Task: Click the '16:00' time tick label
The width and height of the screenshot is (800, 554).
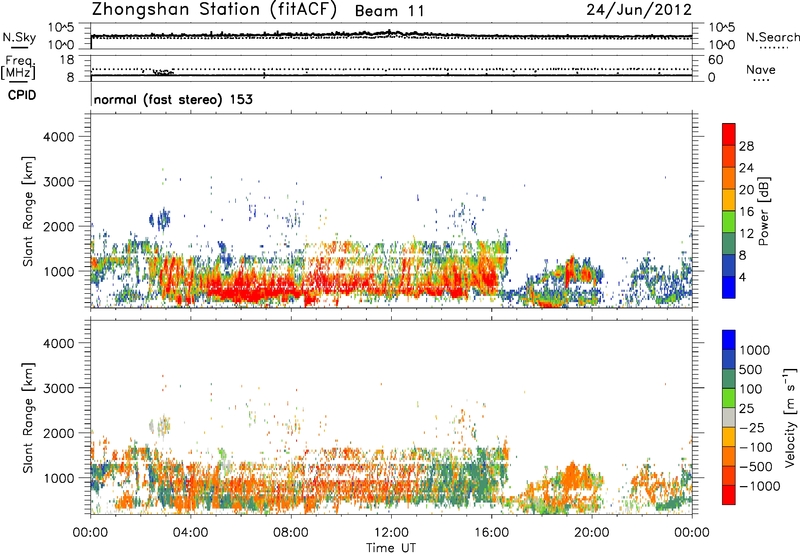Action: click(491, 533)
